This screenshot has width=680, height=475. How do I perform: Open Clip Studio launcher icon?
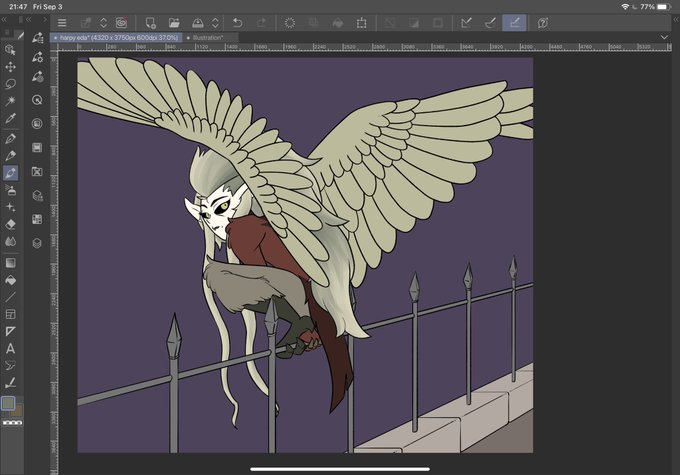121,23
